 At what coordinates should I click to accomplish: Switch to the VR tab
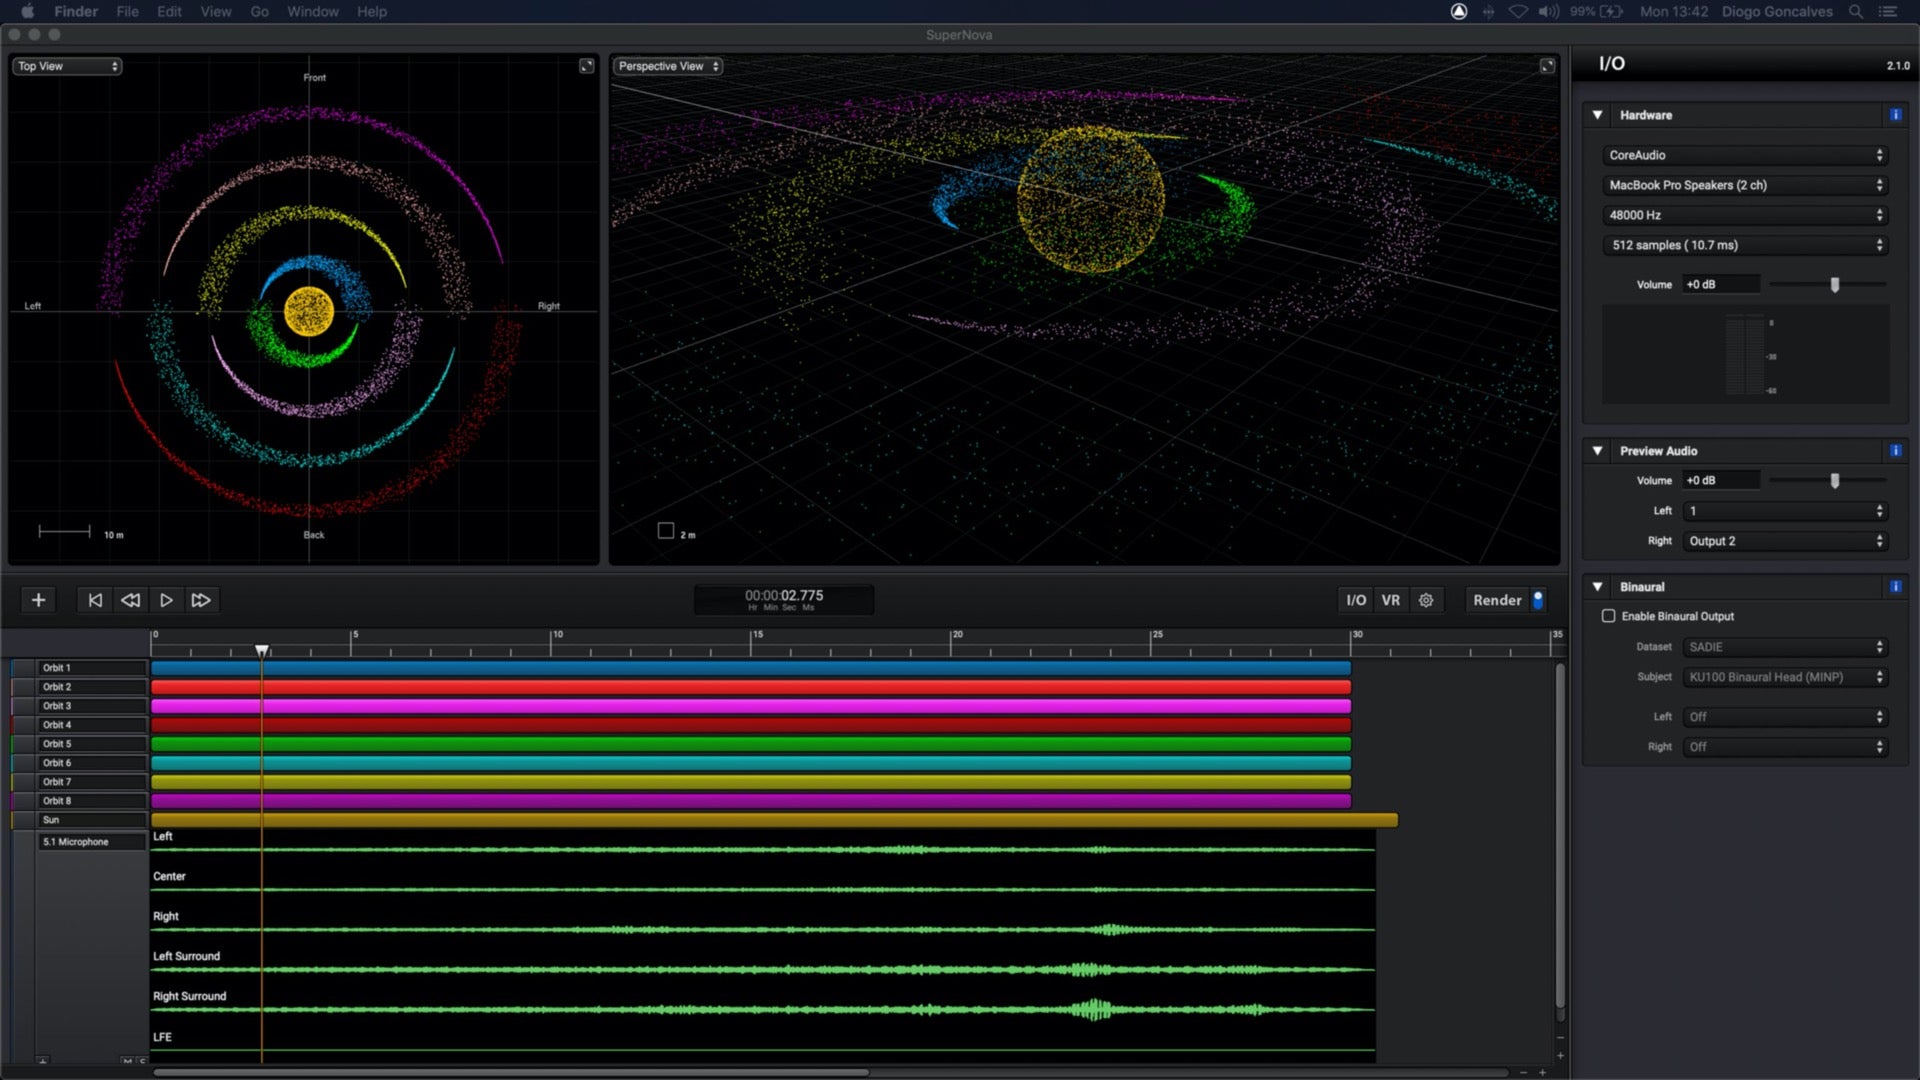click(1390, 600)
